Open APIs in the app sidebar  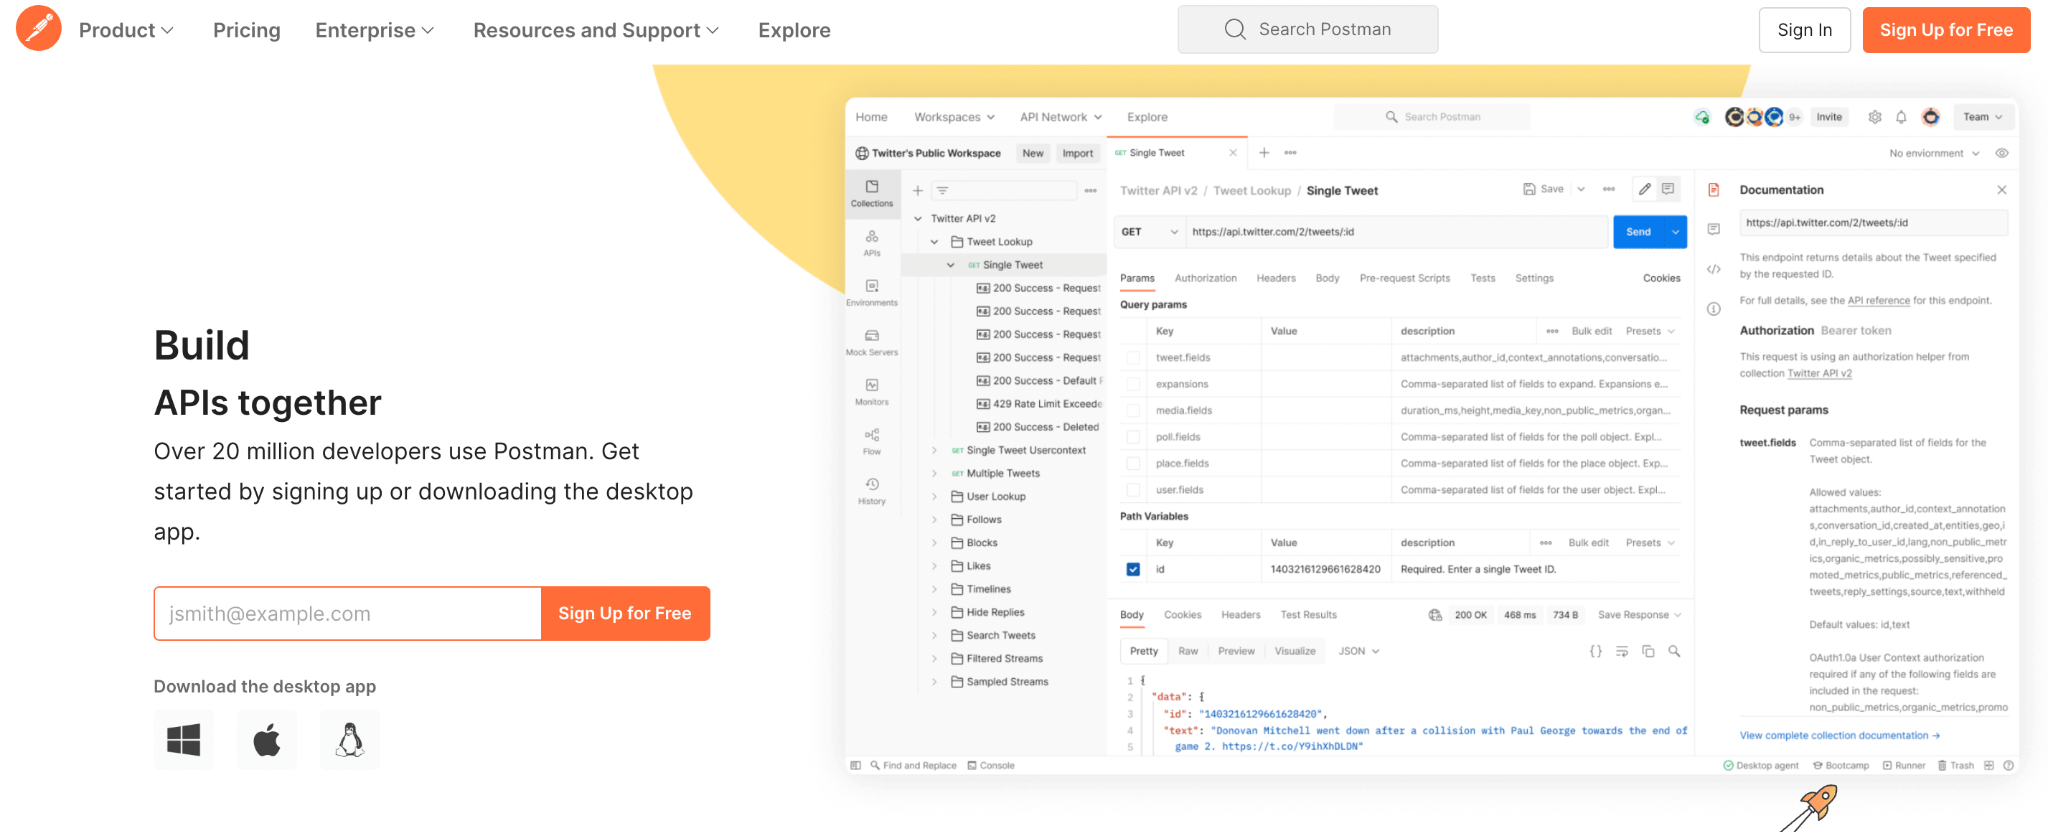[872, 243]
